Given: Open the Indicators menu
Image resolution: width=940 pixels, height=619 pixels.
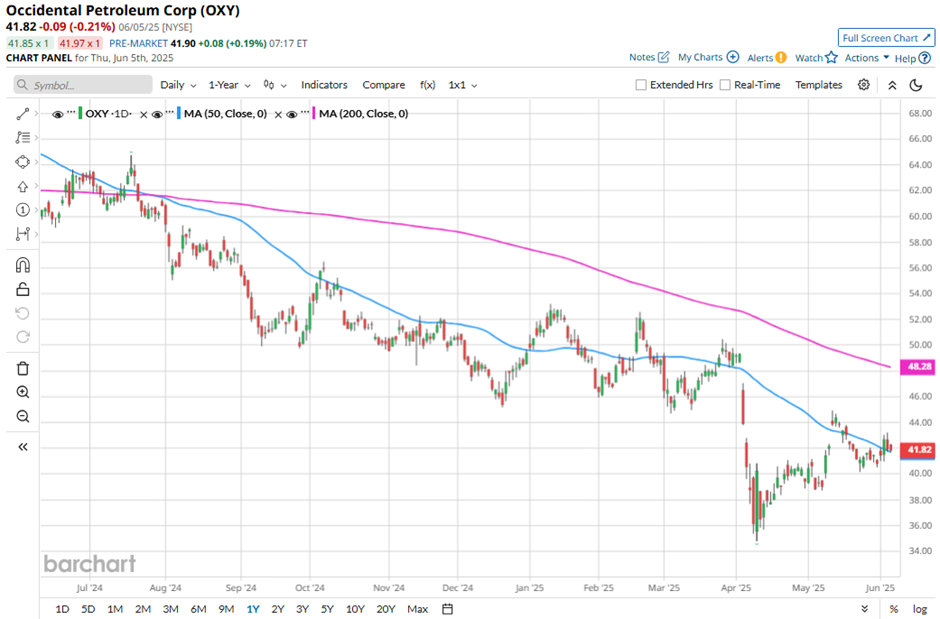Looking at the screenshot, I should pos(324,85).
